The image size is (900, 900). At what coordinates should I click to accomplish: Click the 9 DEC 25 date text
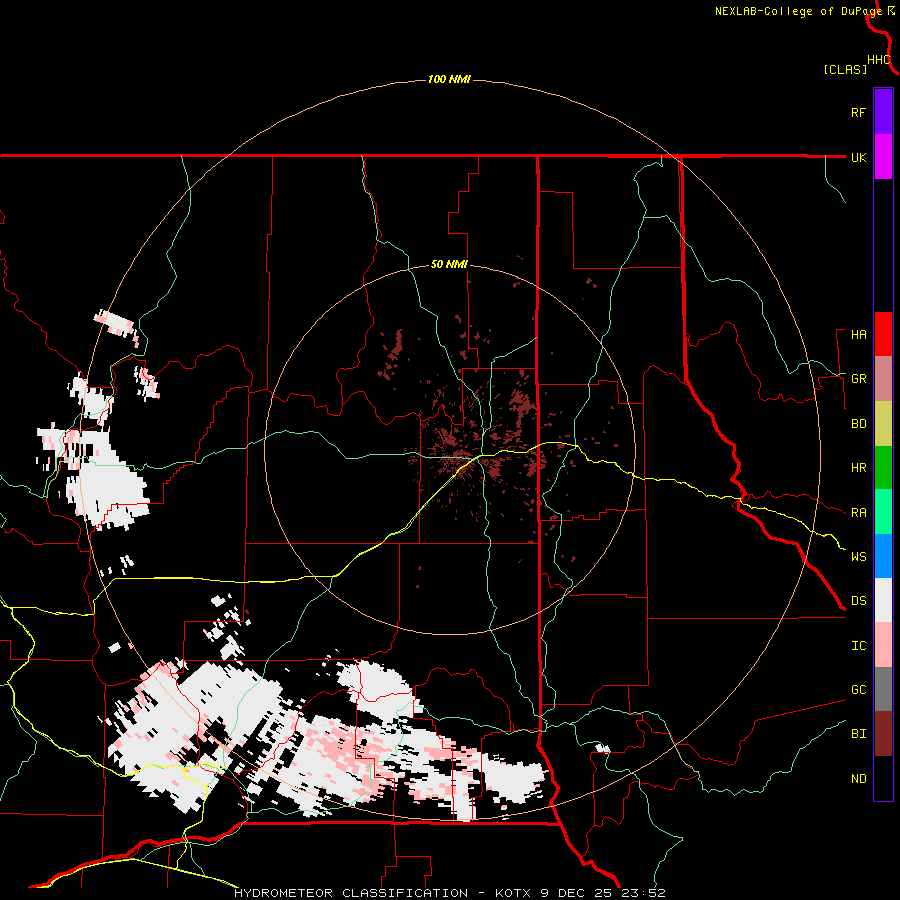[577, 893]
